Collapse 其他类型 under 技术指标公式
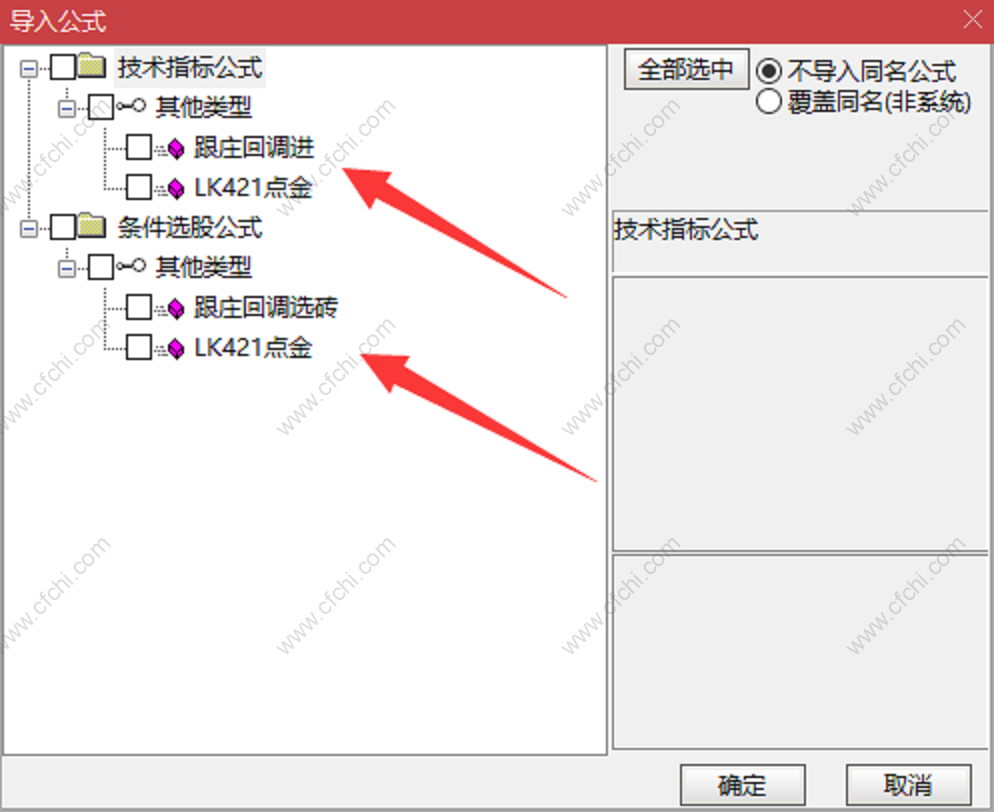Viewport: 994px width, 812px height. point(67,109)
